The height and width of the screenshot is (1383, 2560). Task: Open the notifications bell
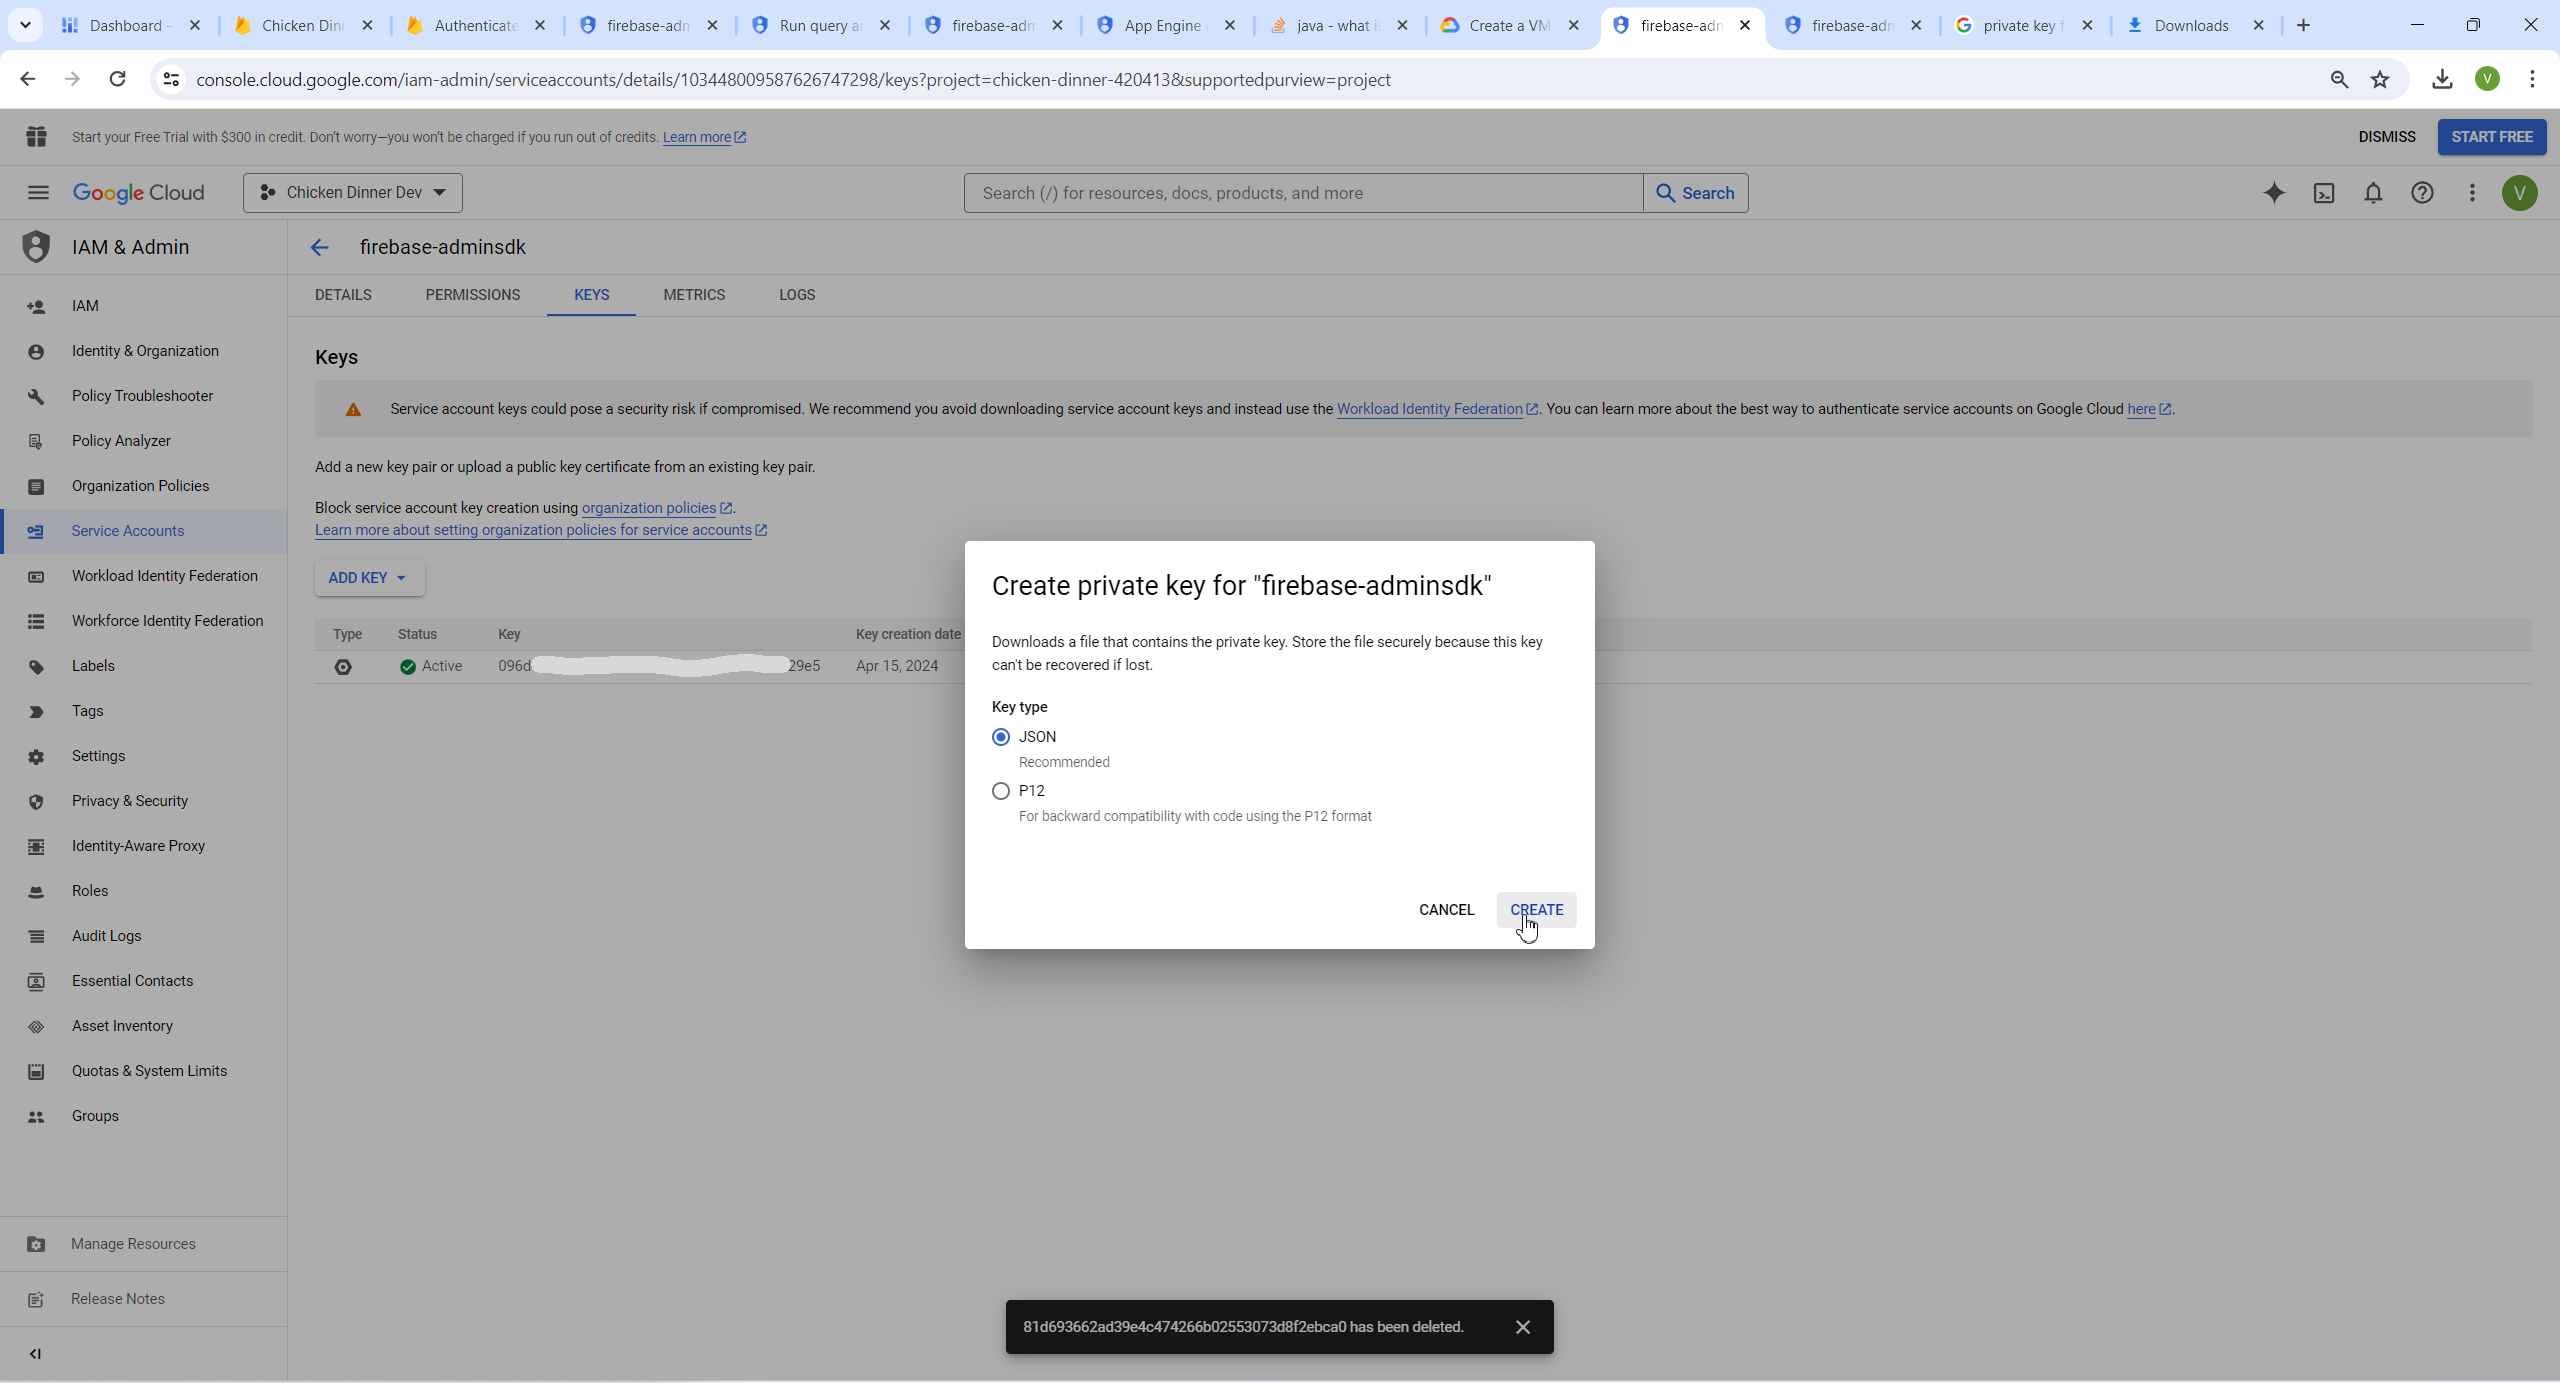point(2373,193)
